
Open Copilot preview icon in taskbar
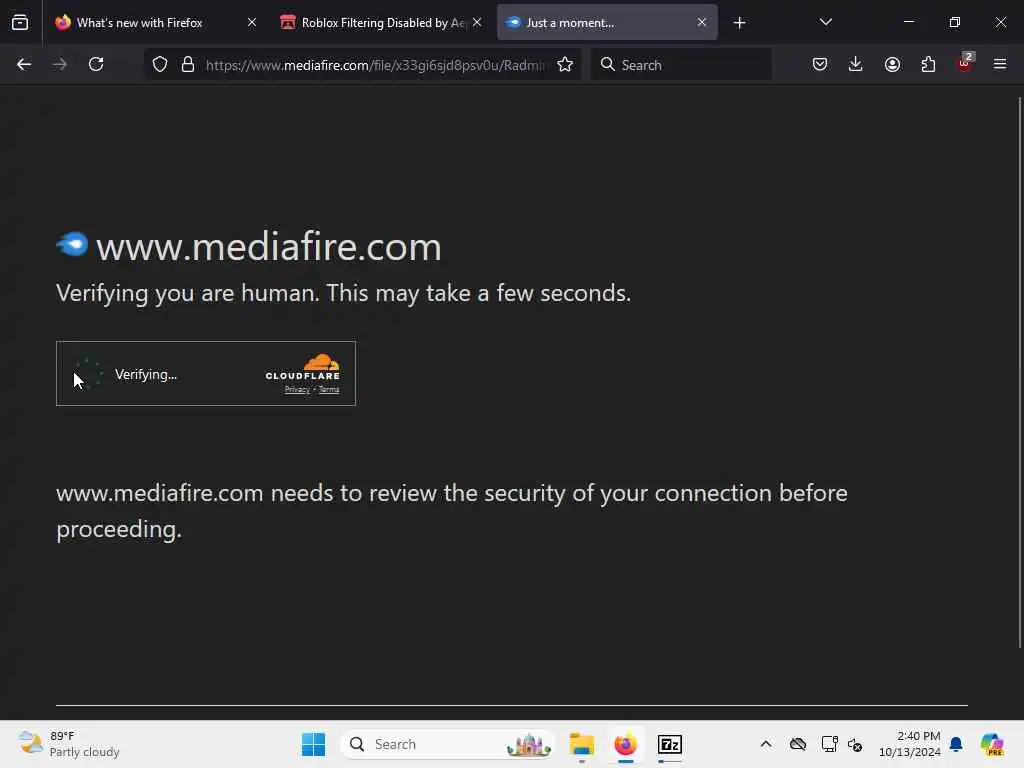coord(991,744)
